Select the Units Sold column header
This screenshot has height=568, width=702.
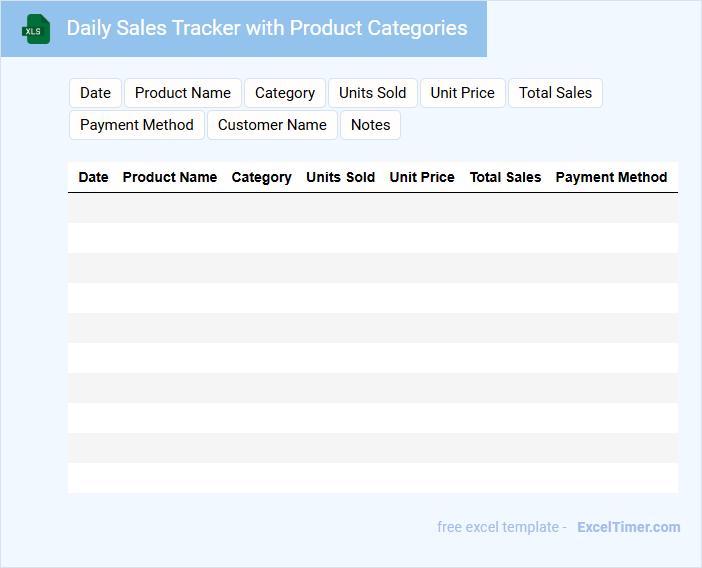coord(340,177)
